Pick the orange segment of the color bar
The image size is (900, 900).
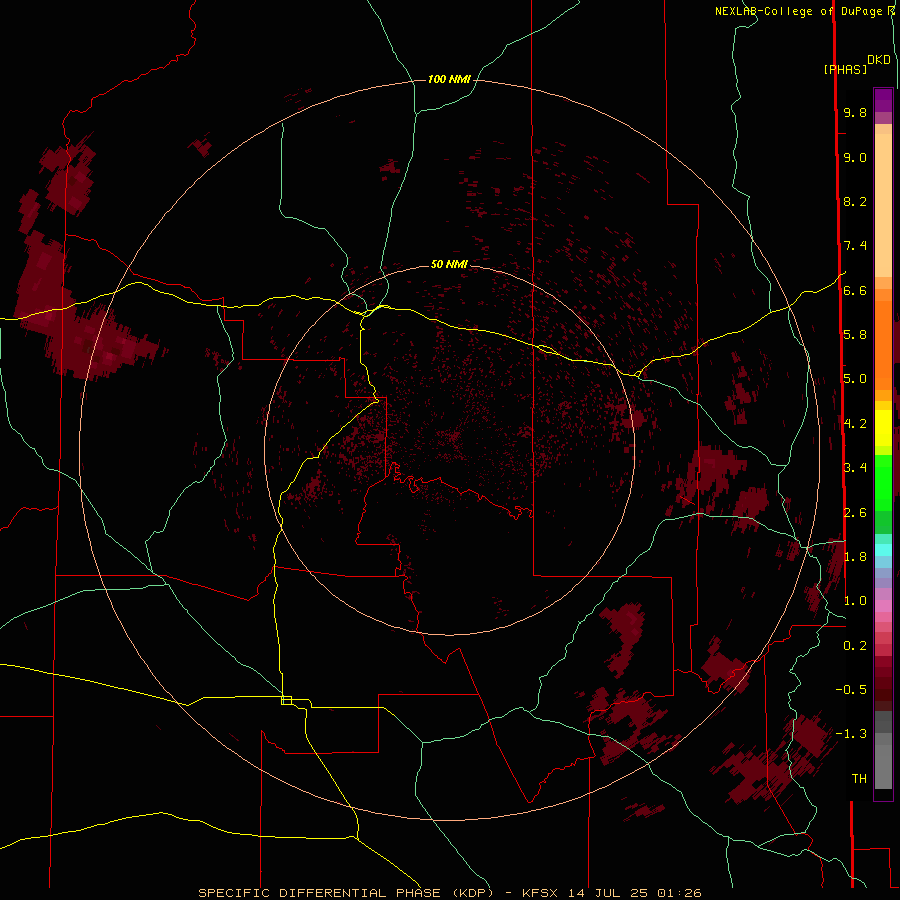click(883, 344)
